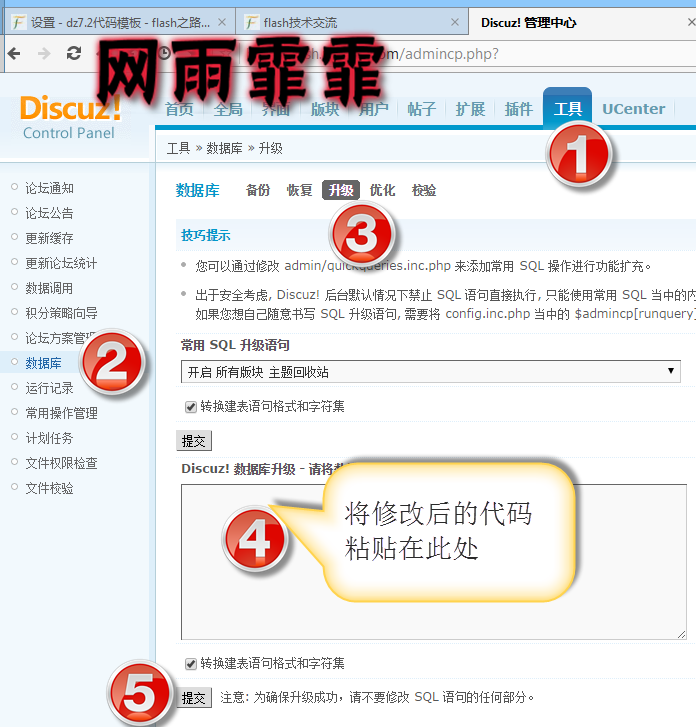Click 升级 in the breadcrumb
This screenshot has height=727, width=696.
270,148
